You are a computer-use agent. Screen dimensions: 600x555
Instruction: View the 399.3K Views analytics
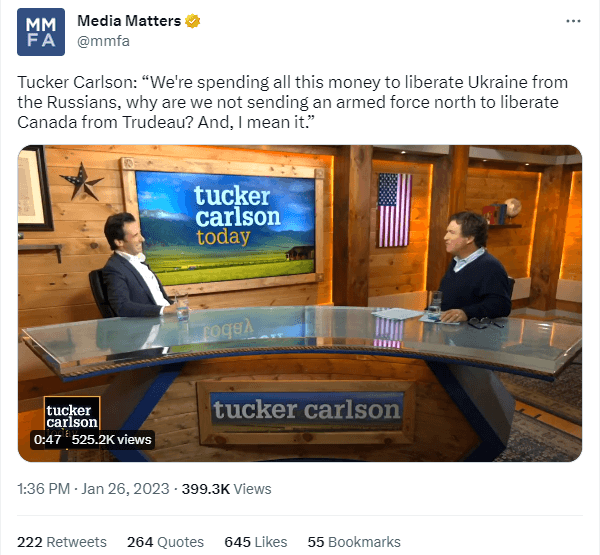[x=227, y=489]
